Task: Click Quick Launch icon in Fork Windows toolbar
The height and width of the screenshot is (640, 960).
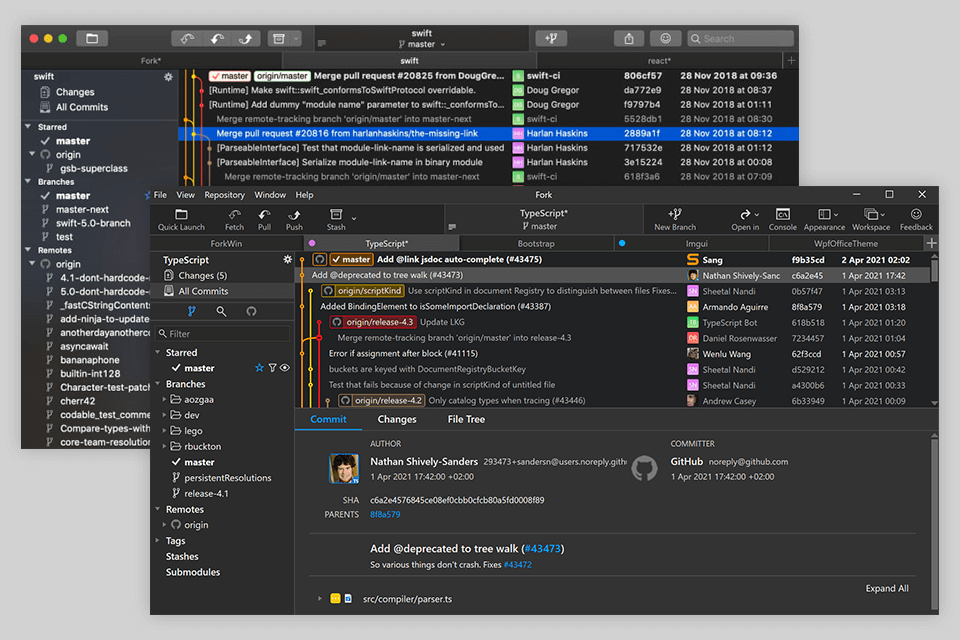Action: tap(181, 214)
